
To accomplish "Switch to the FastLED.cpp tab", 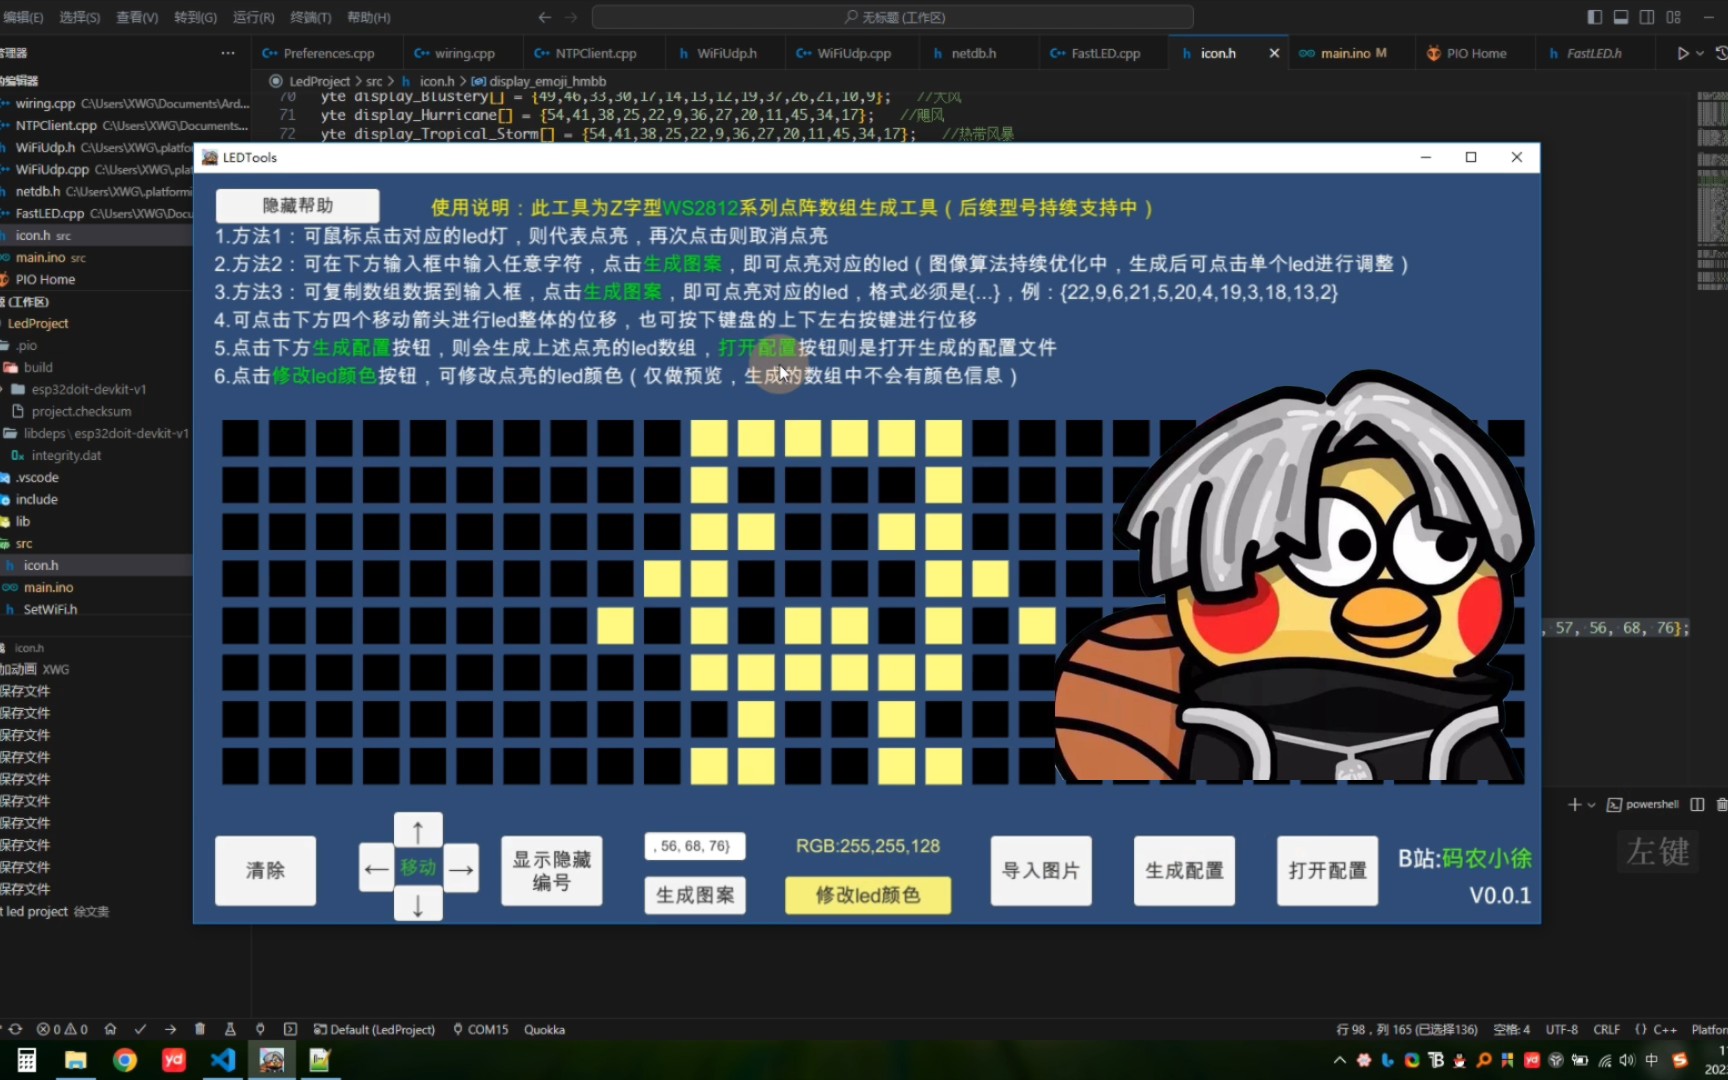I will pos(1105,53).
